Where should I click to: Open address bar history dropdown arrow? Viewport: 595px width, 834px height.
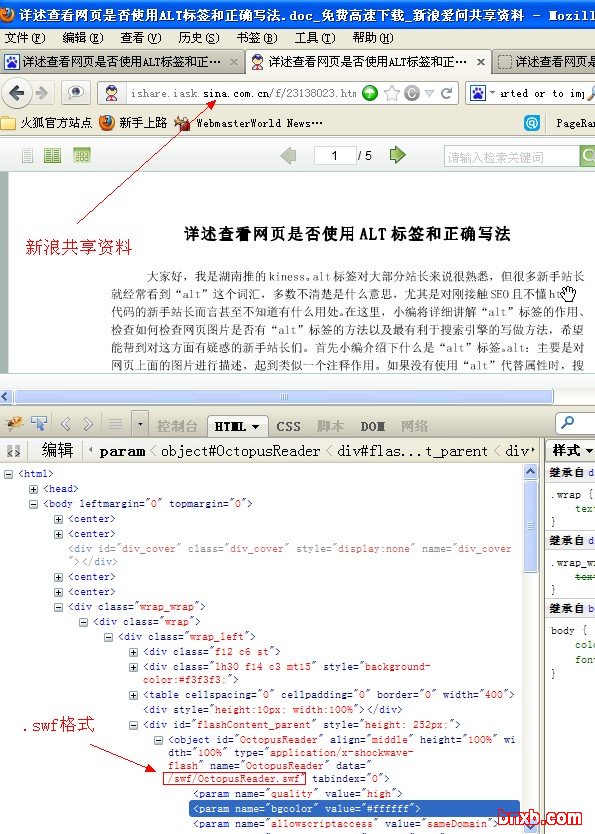[x=430, y=94]
